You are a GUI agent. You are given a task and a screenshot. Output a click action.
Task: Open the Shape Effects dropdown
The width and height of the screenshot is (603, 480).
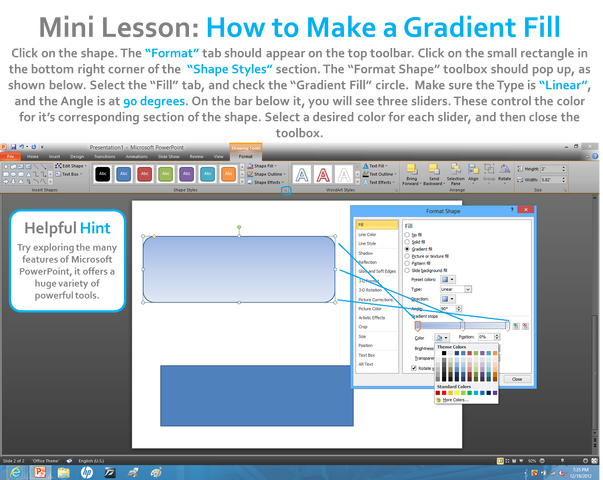click(266, 182)
